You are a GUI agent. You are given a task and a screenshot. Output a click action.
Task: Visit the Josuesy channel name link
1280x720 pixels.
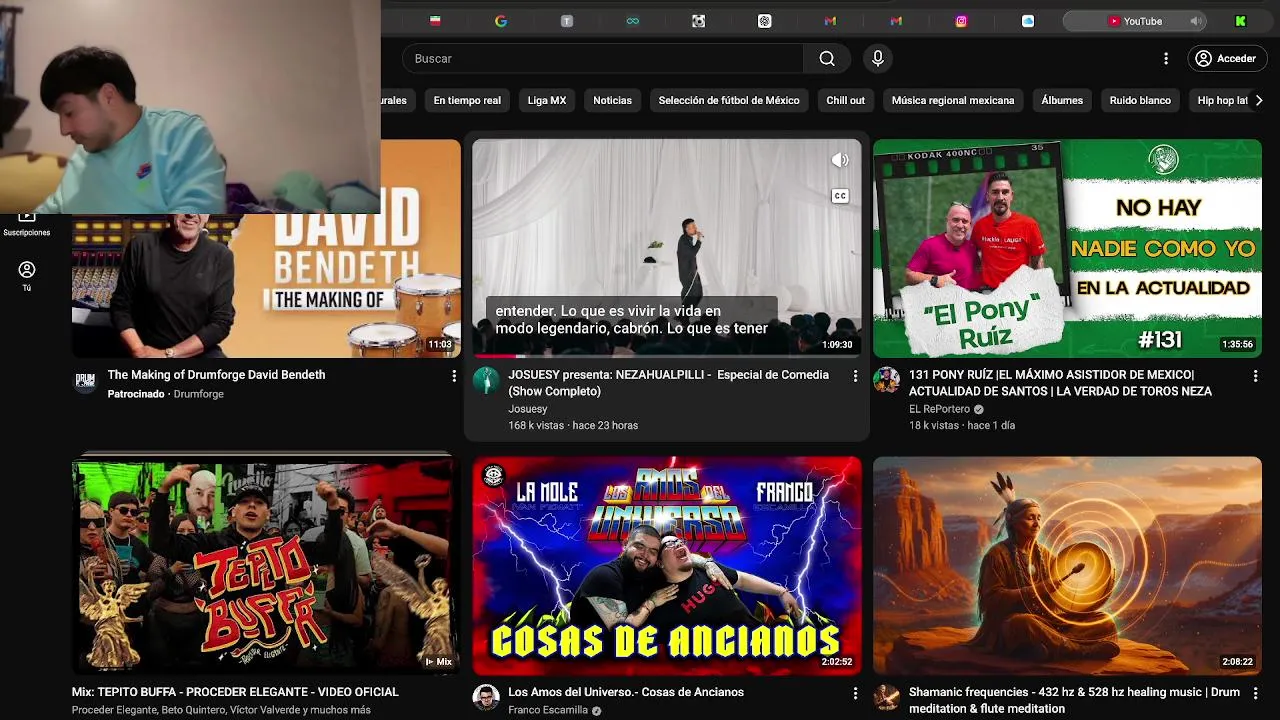pyautogui.click(x=528, y=409)
